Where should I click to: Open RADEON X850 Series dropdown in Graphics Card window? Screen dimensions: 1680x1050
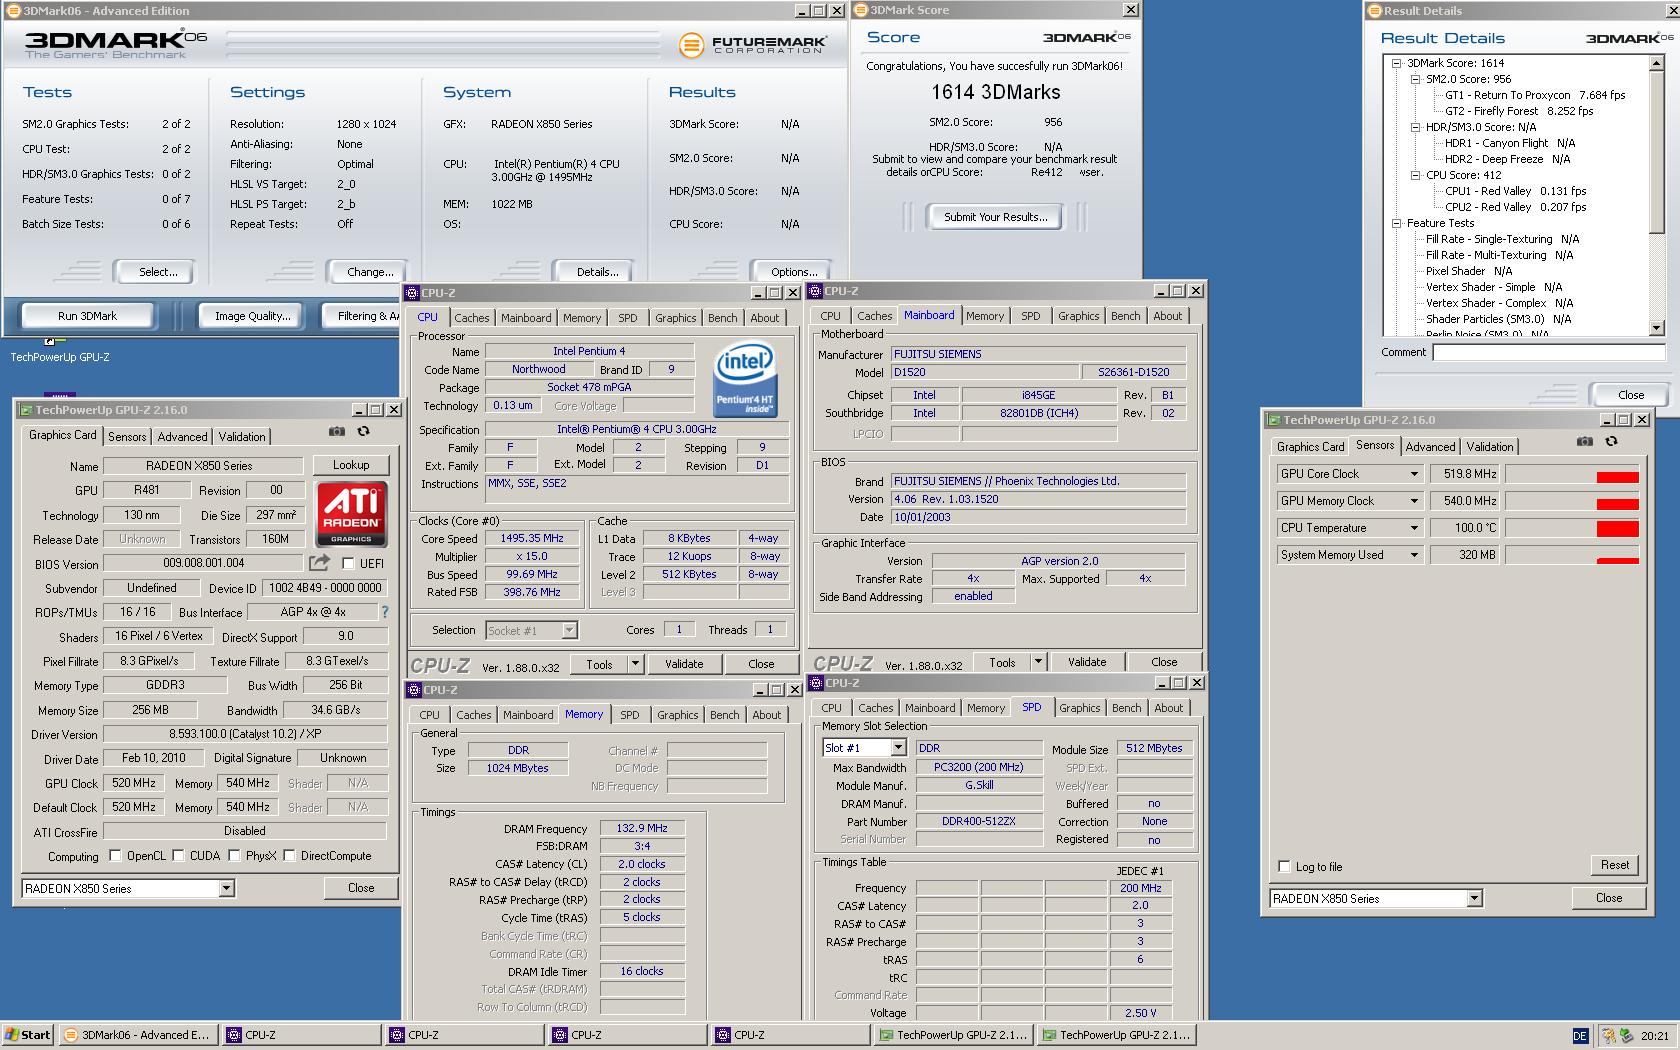226,888
